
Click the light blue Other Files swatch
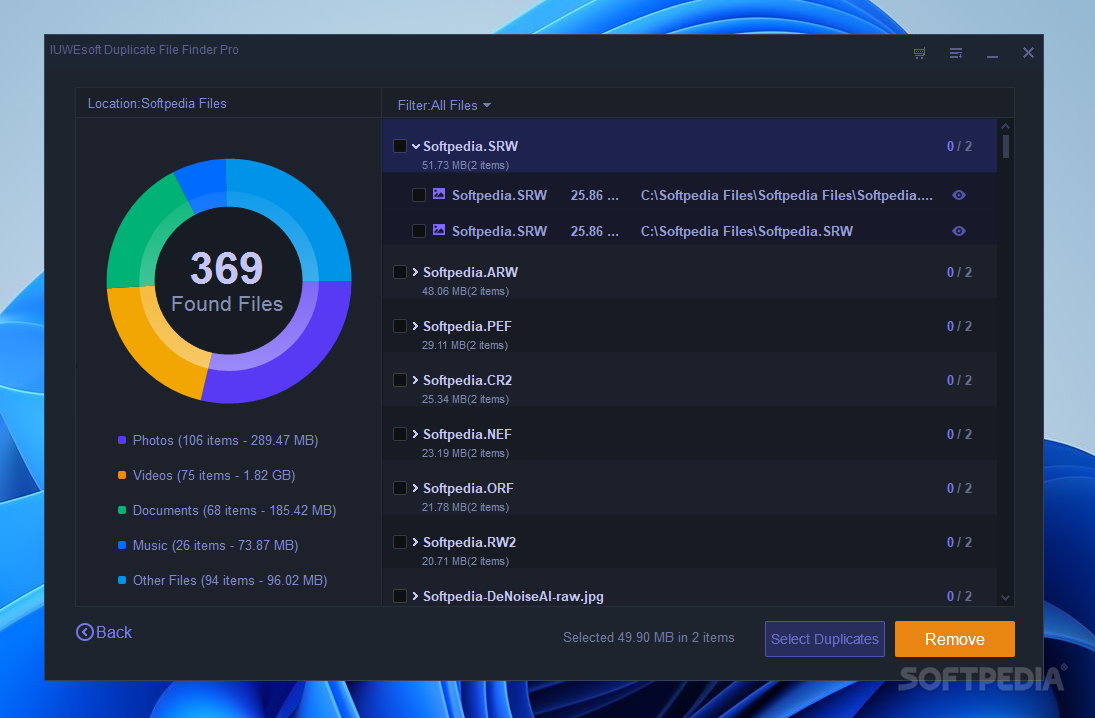click(x=122, y=580)
